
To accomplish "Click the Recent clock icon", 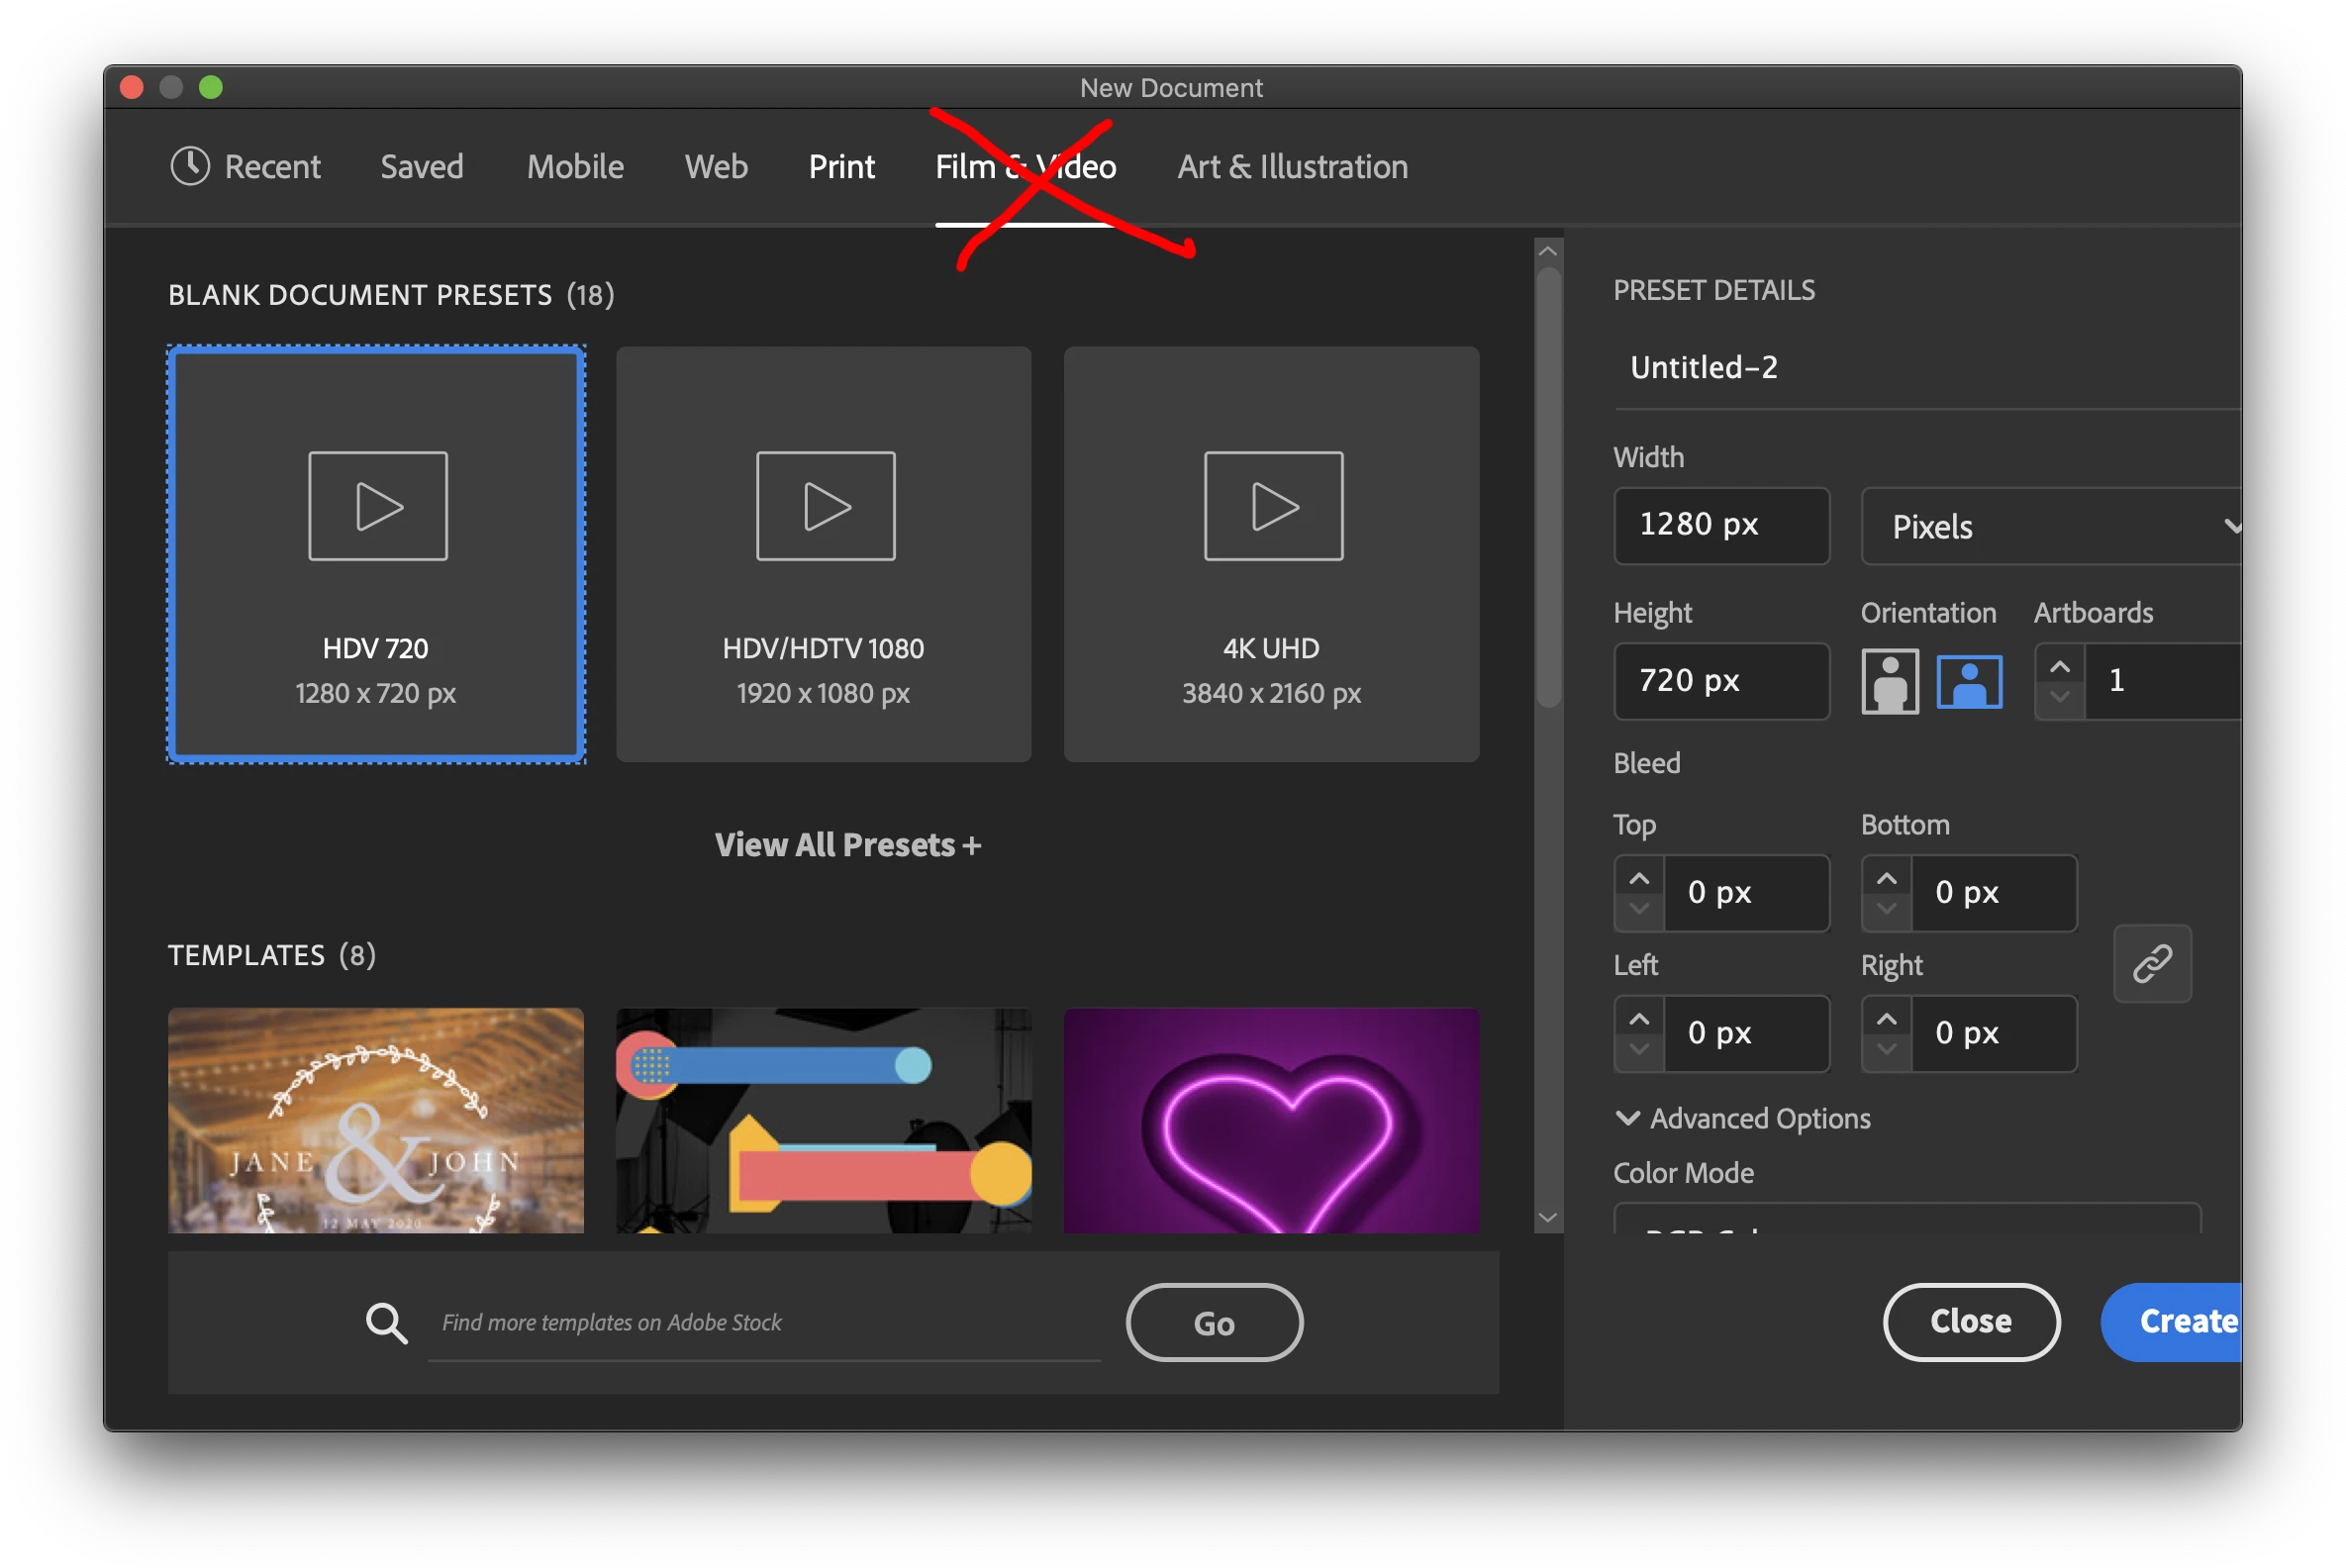I will pos(190,166).
